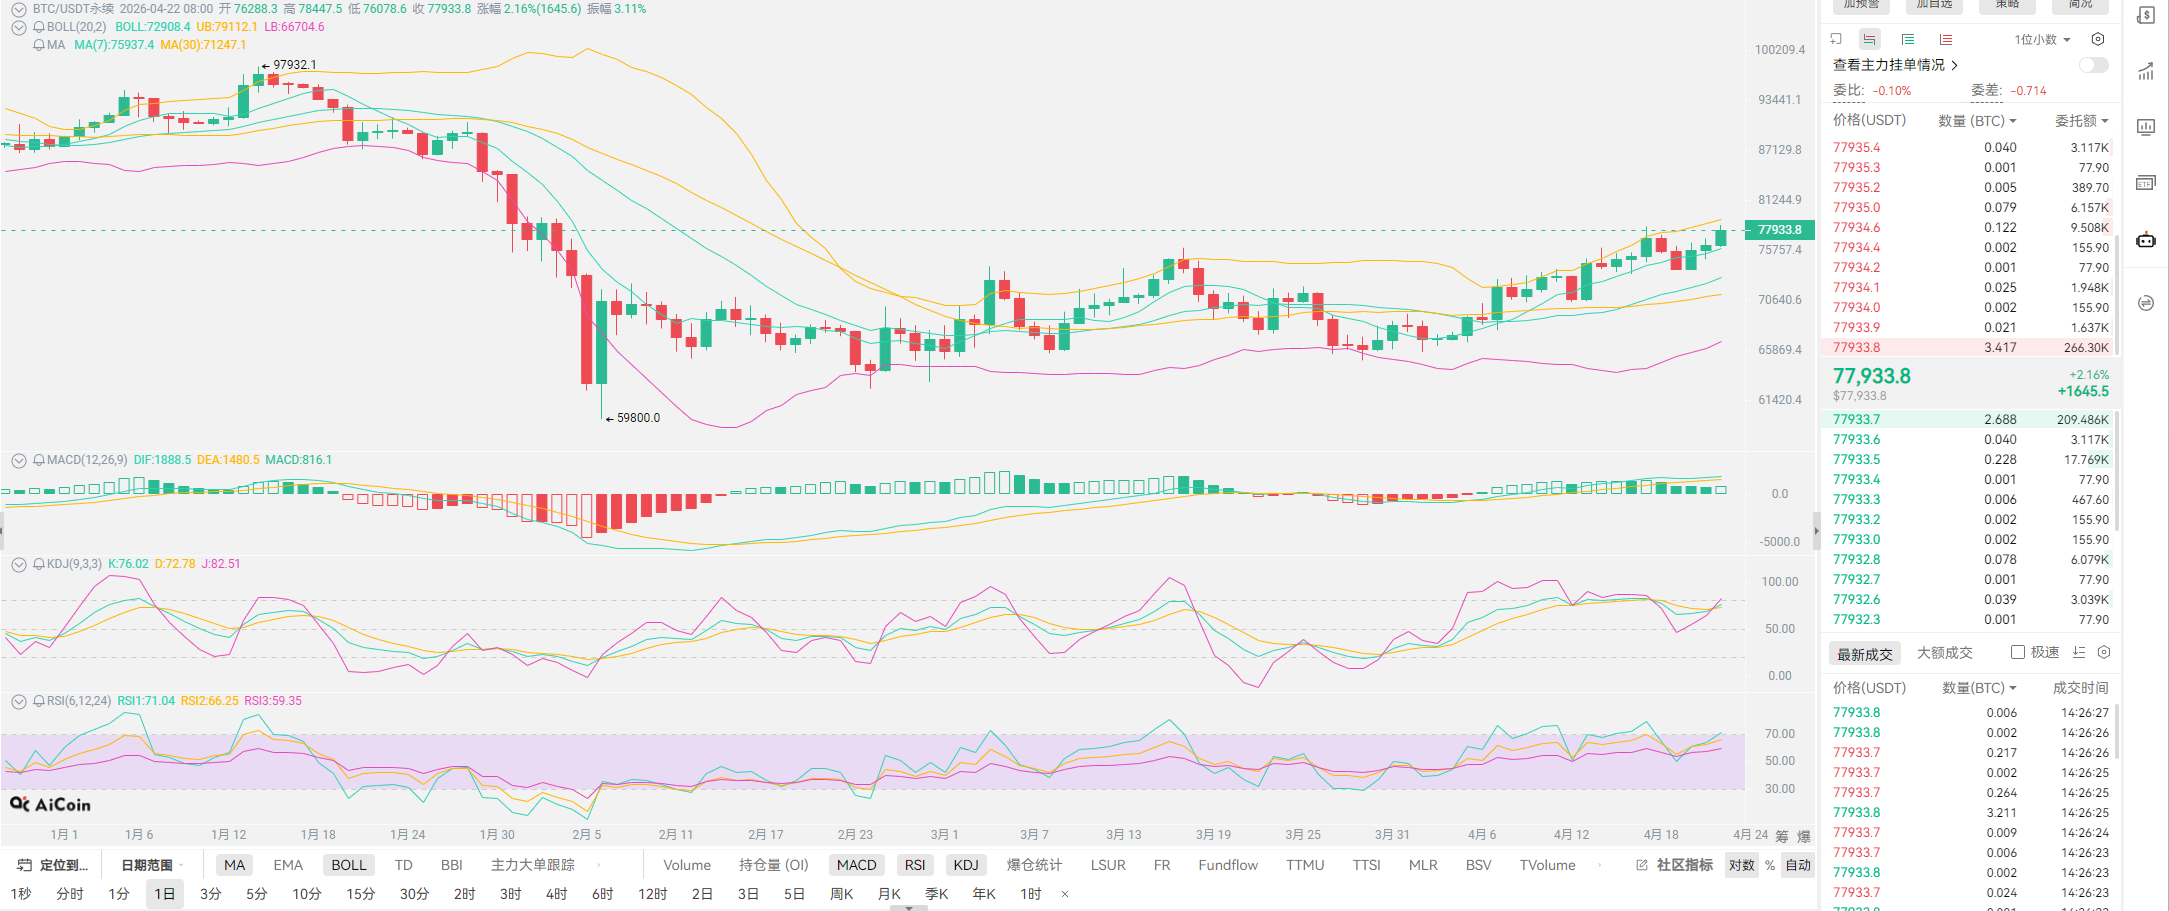This screenshot has width=2169, height=911.
Task: Open the order book settings hexagon icon
Action: (2098, 39)
